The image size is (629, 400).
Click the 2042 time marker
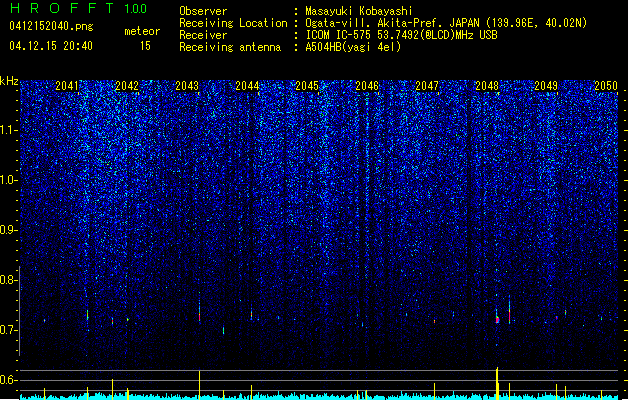[127, 86]
